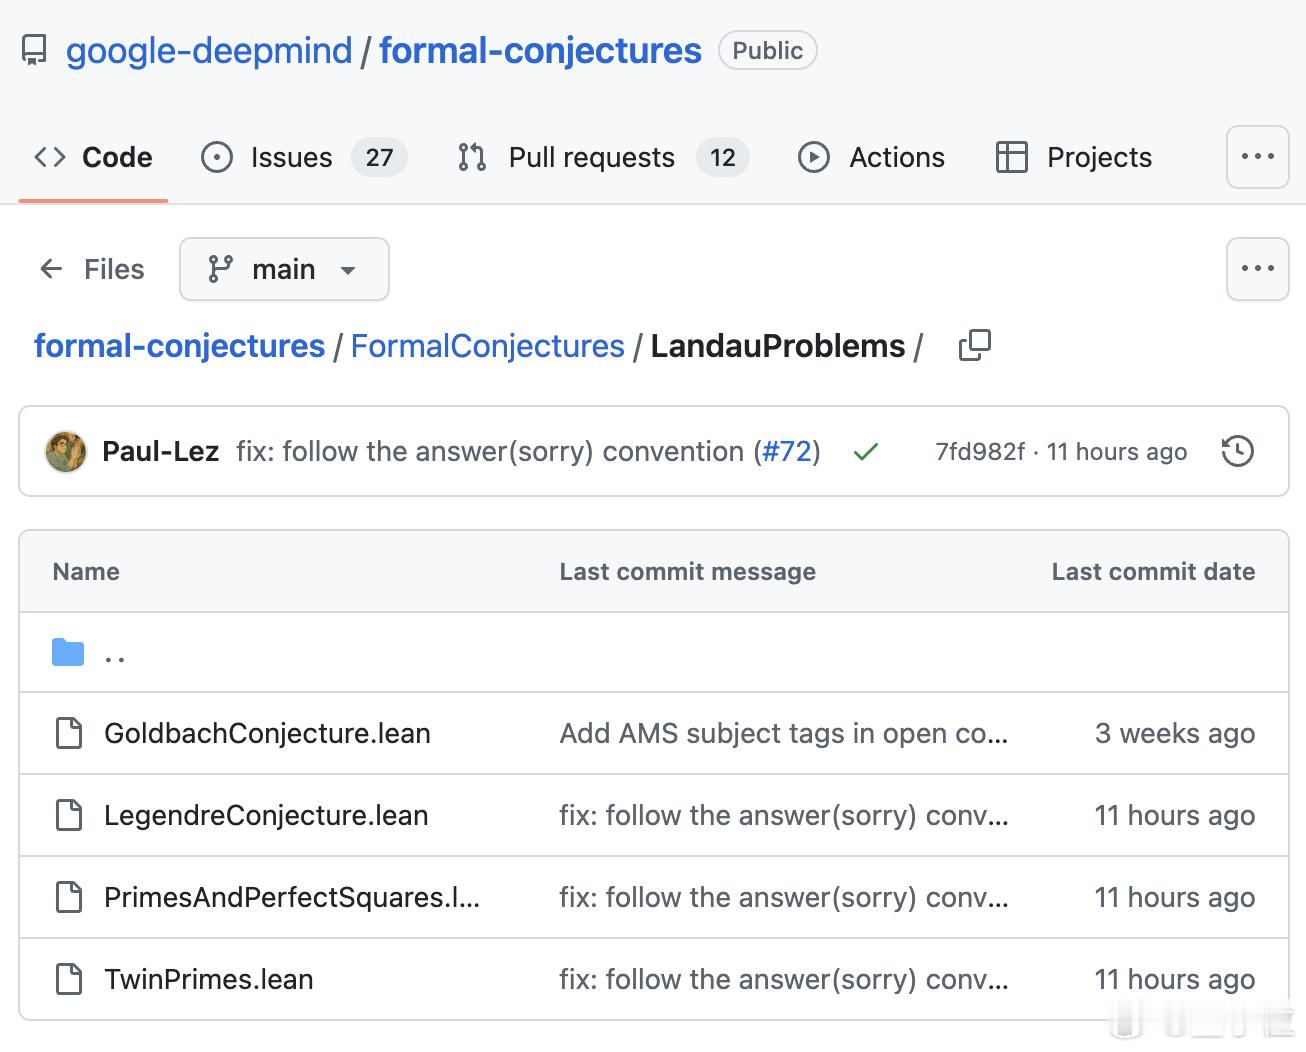Screen dimensions: 1306x1052
Task: Switch to the Code tab
Action: point(93,157)
